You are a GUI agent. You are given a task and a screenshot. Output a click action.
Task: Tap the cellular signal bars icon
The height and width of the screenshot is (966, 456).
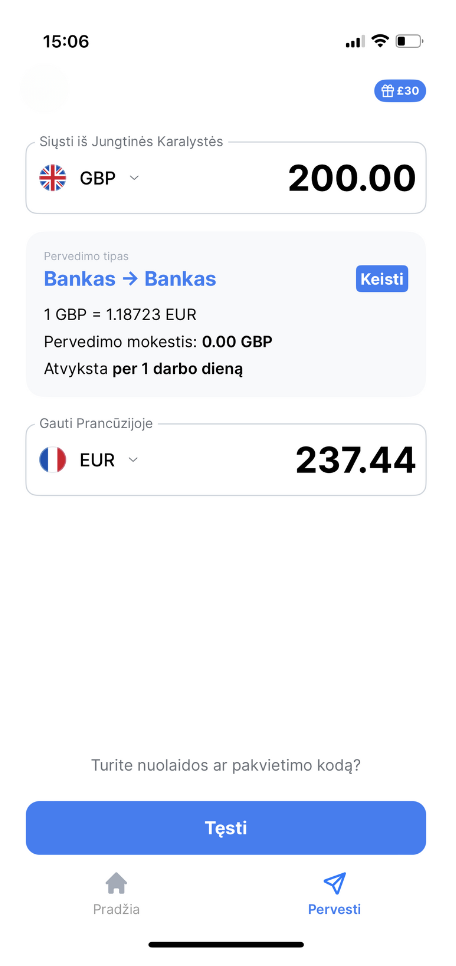pyautogui.click(x=356, y=42)
